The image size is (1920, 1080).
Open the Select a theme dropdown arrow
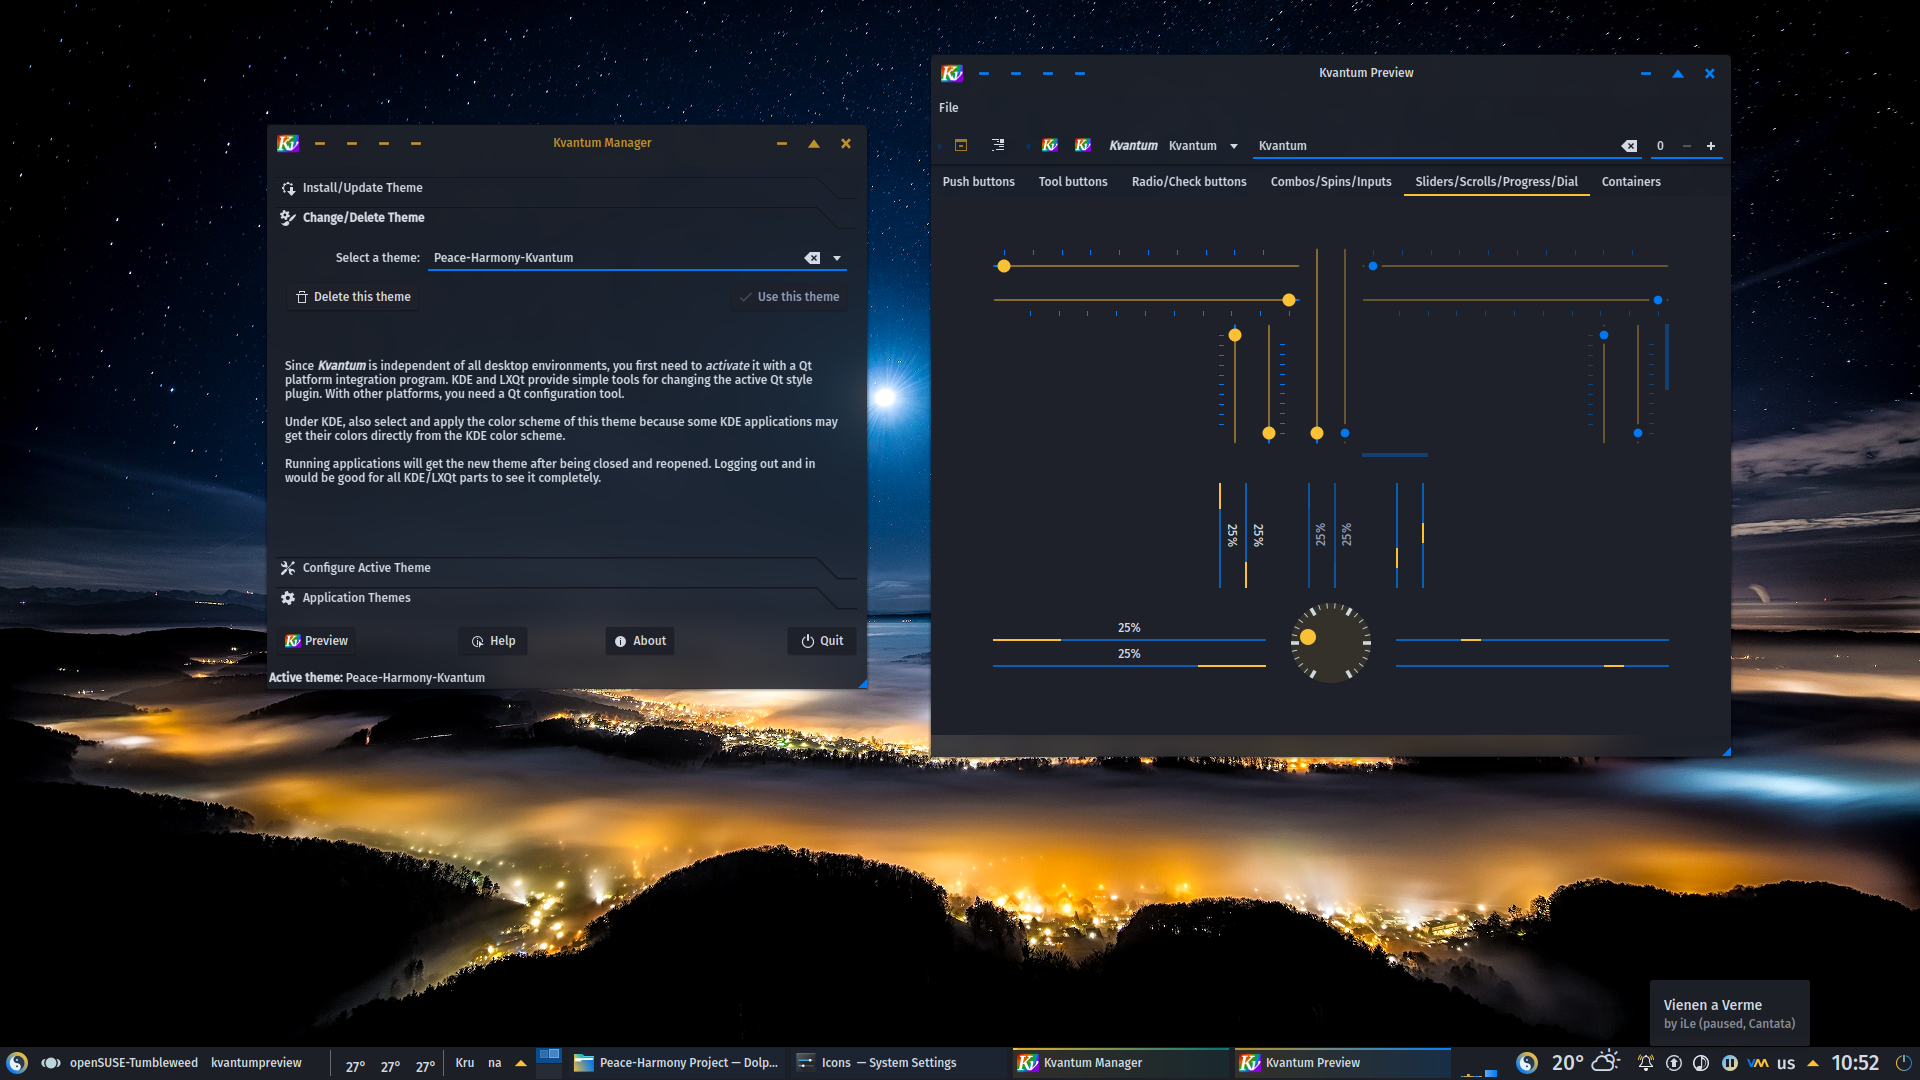[x=837, y=258]
